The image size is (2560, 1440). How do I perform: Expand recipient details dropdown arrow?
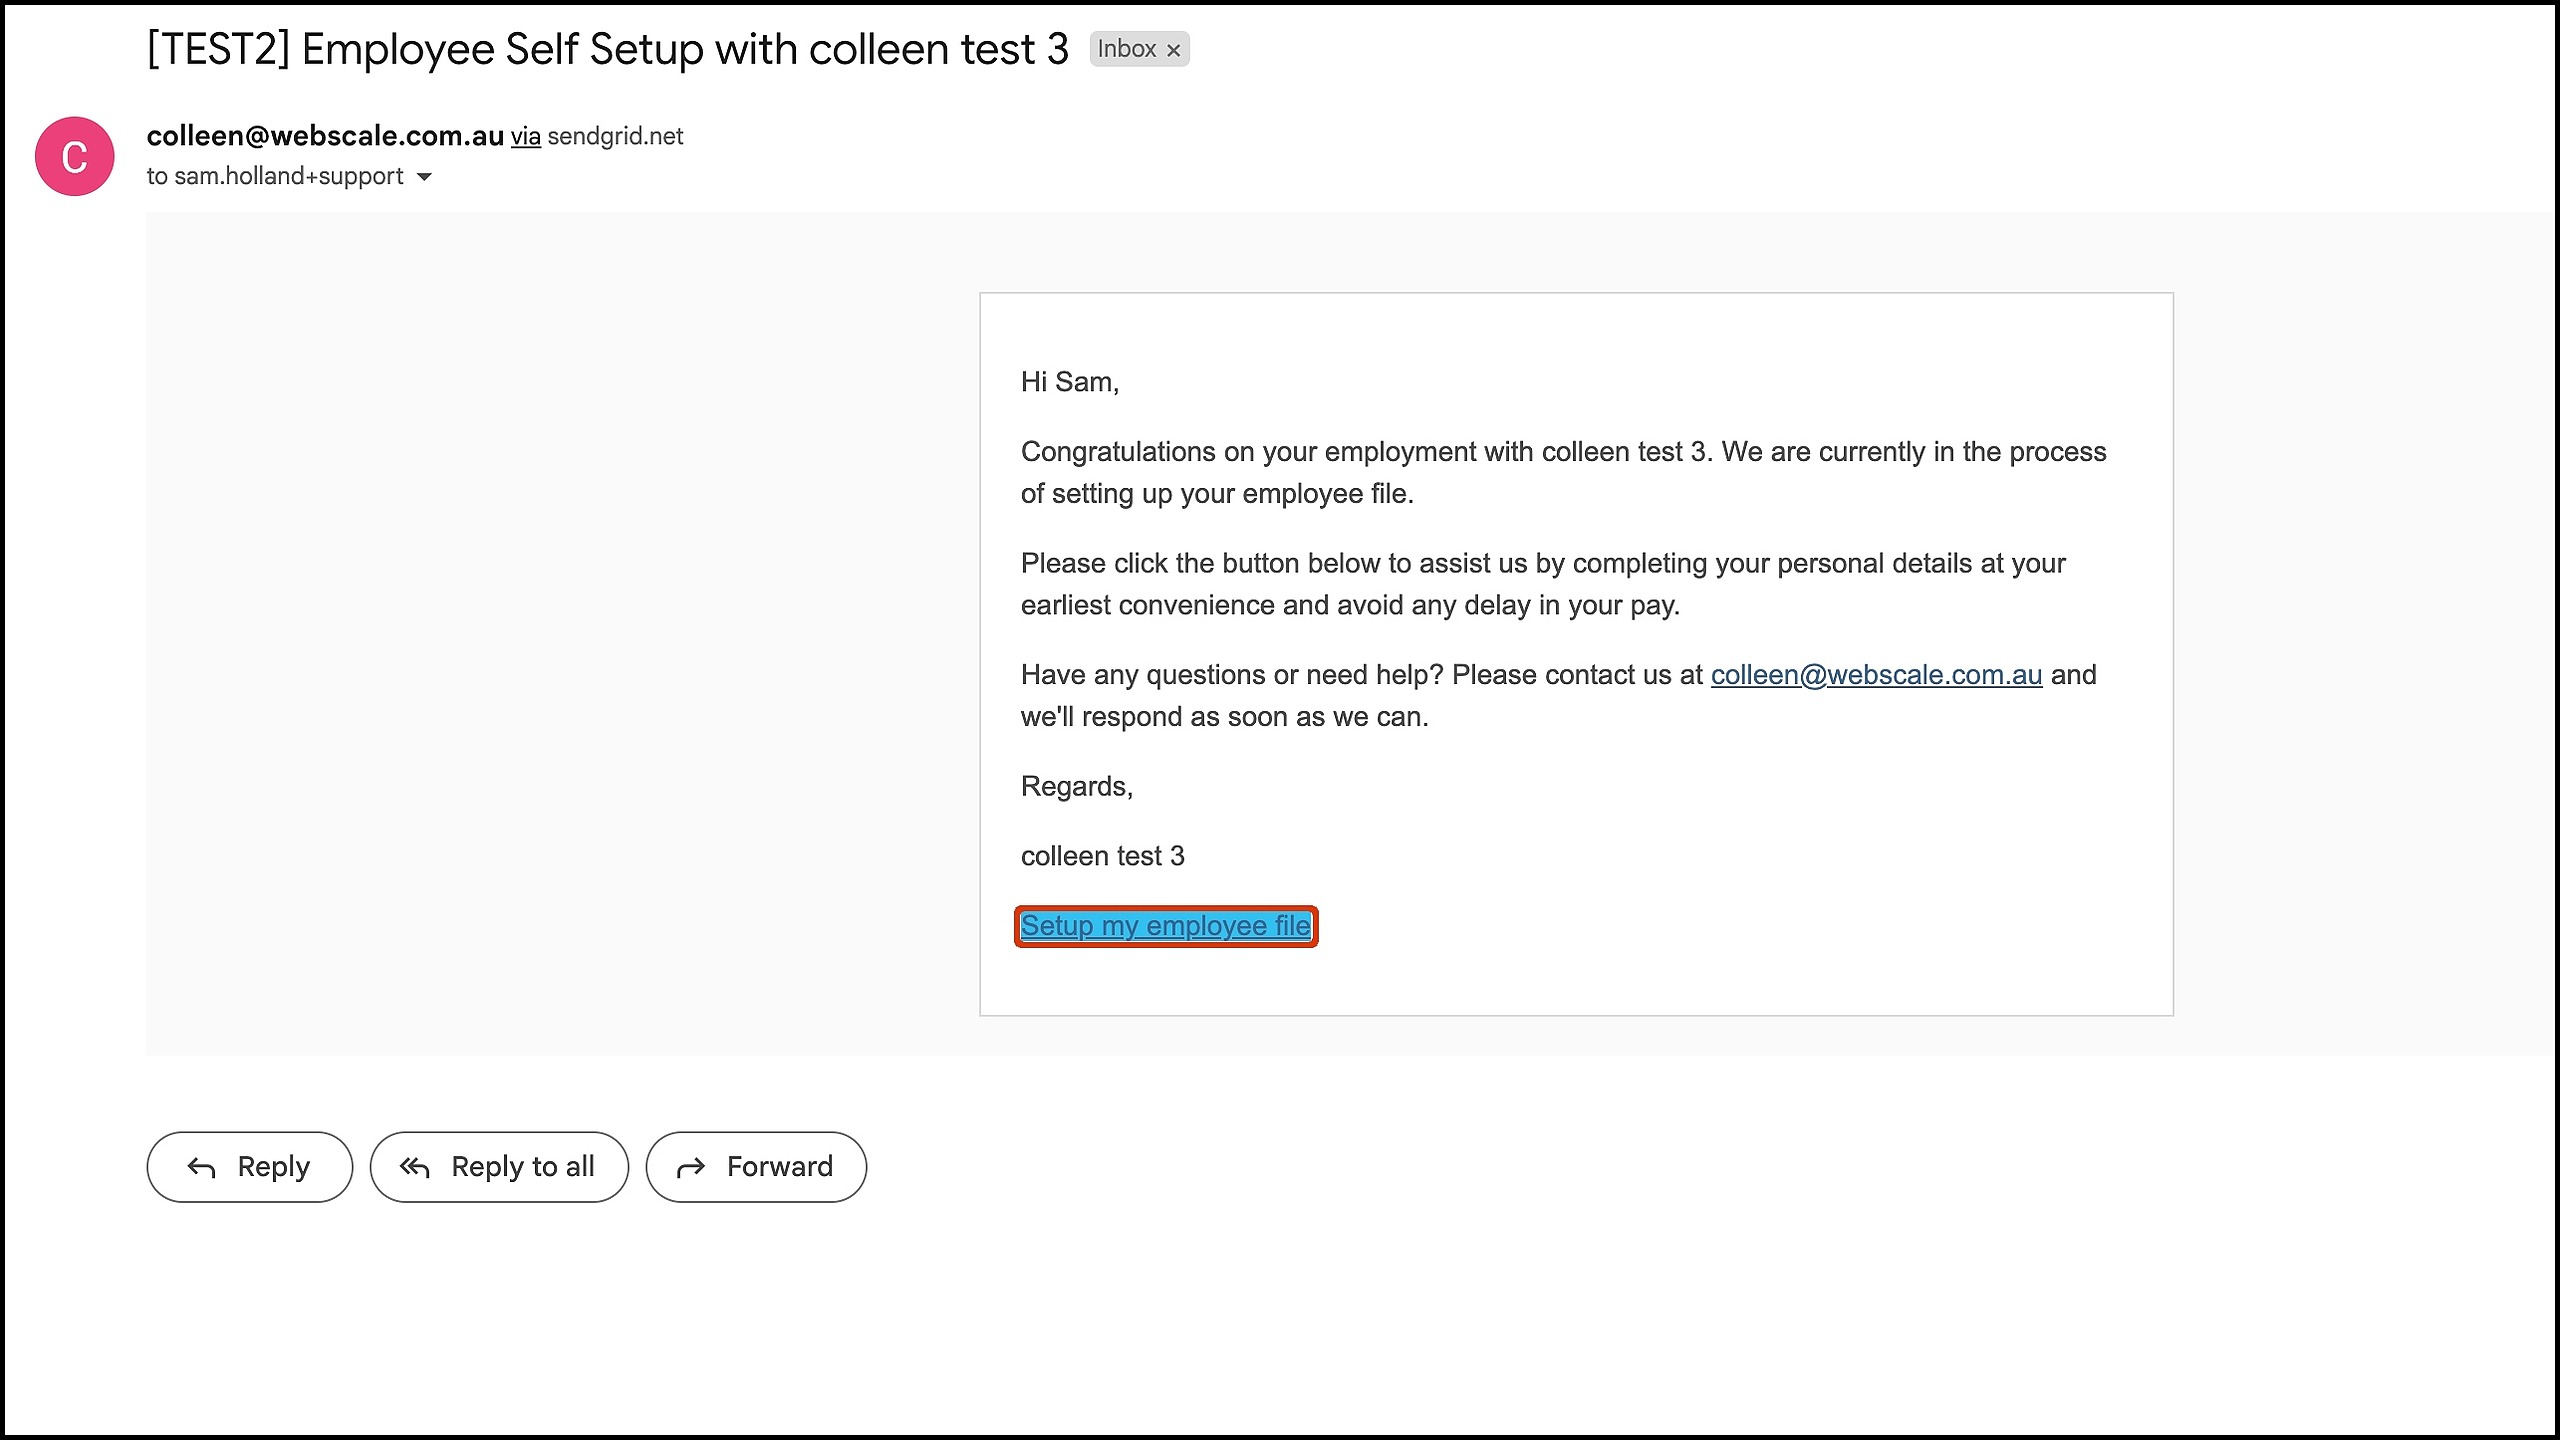(424, 177)
